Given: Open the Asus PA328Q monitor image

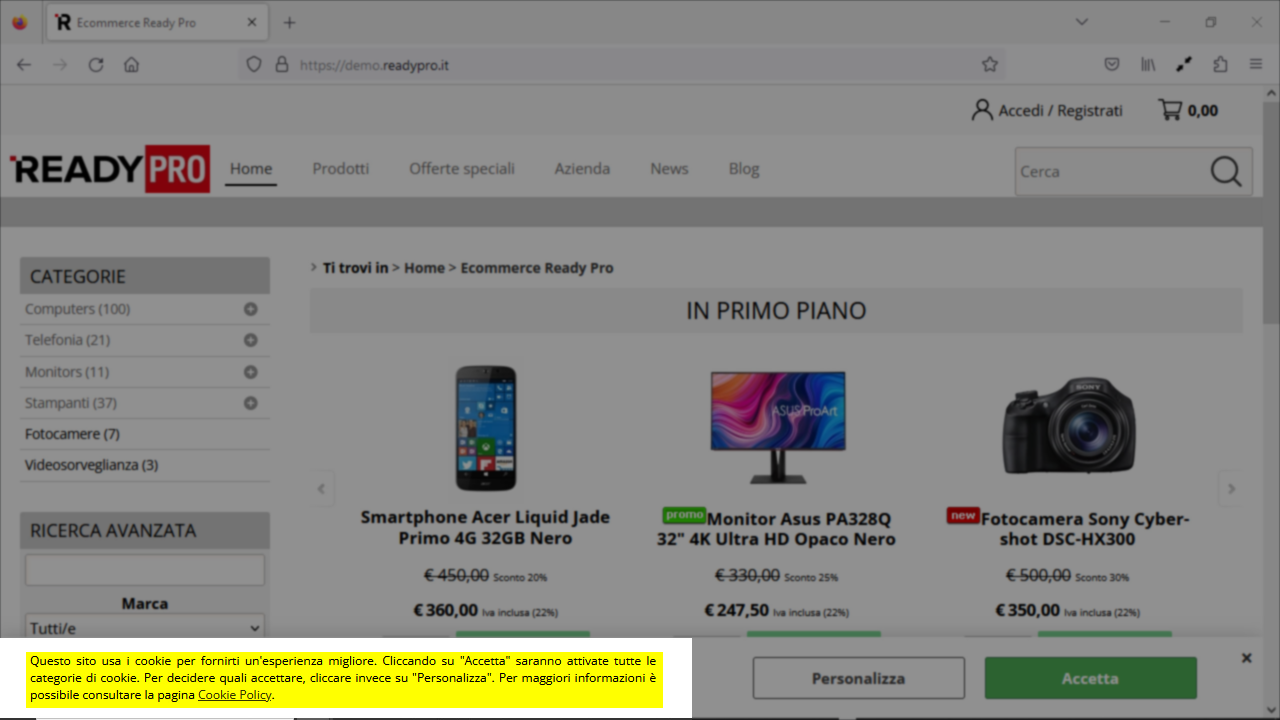Looking at the screenshot, I should 777,426.
